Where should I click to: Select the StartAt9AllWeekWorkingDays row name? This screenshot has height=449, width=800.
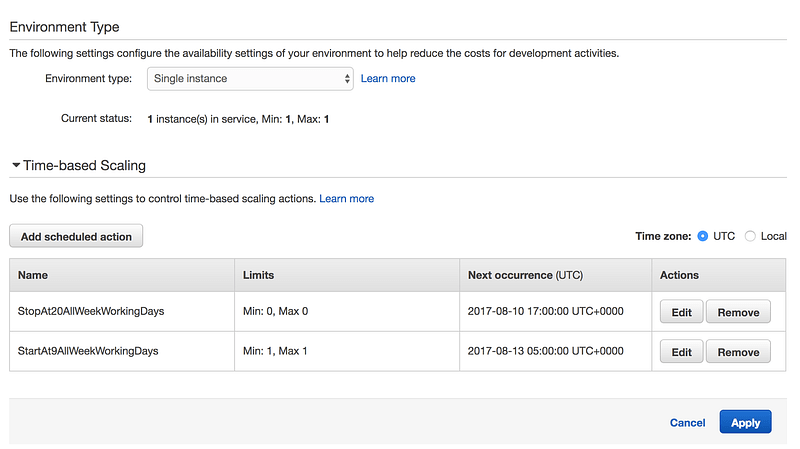point(88,351)
